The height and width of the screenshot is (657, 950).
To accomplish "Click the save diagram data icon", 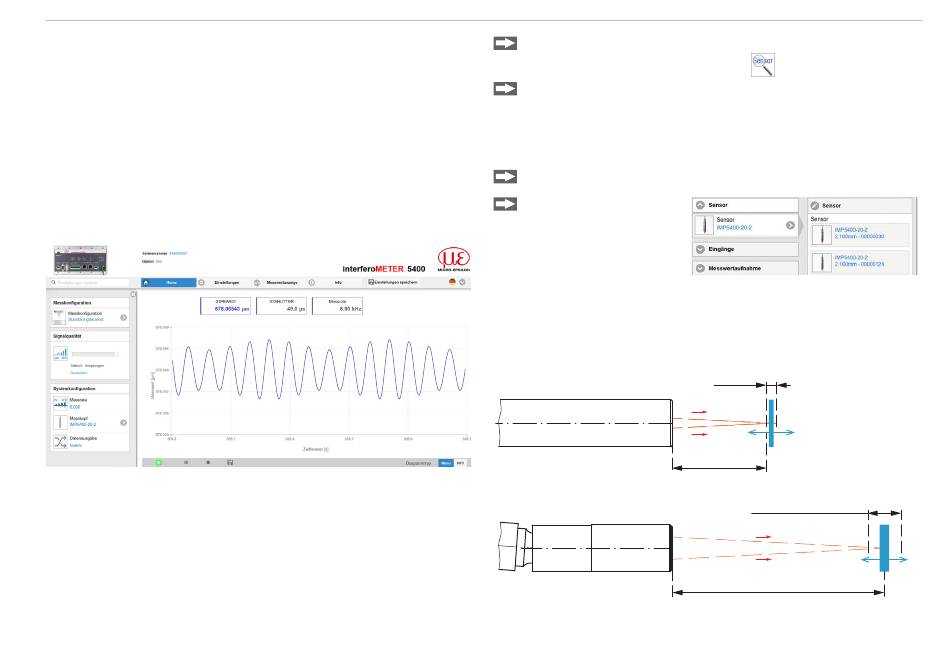I will (x=230, y=462).
